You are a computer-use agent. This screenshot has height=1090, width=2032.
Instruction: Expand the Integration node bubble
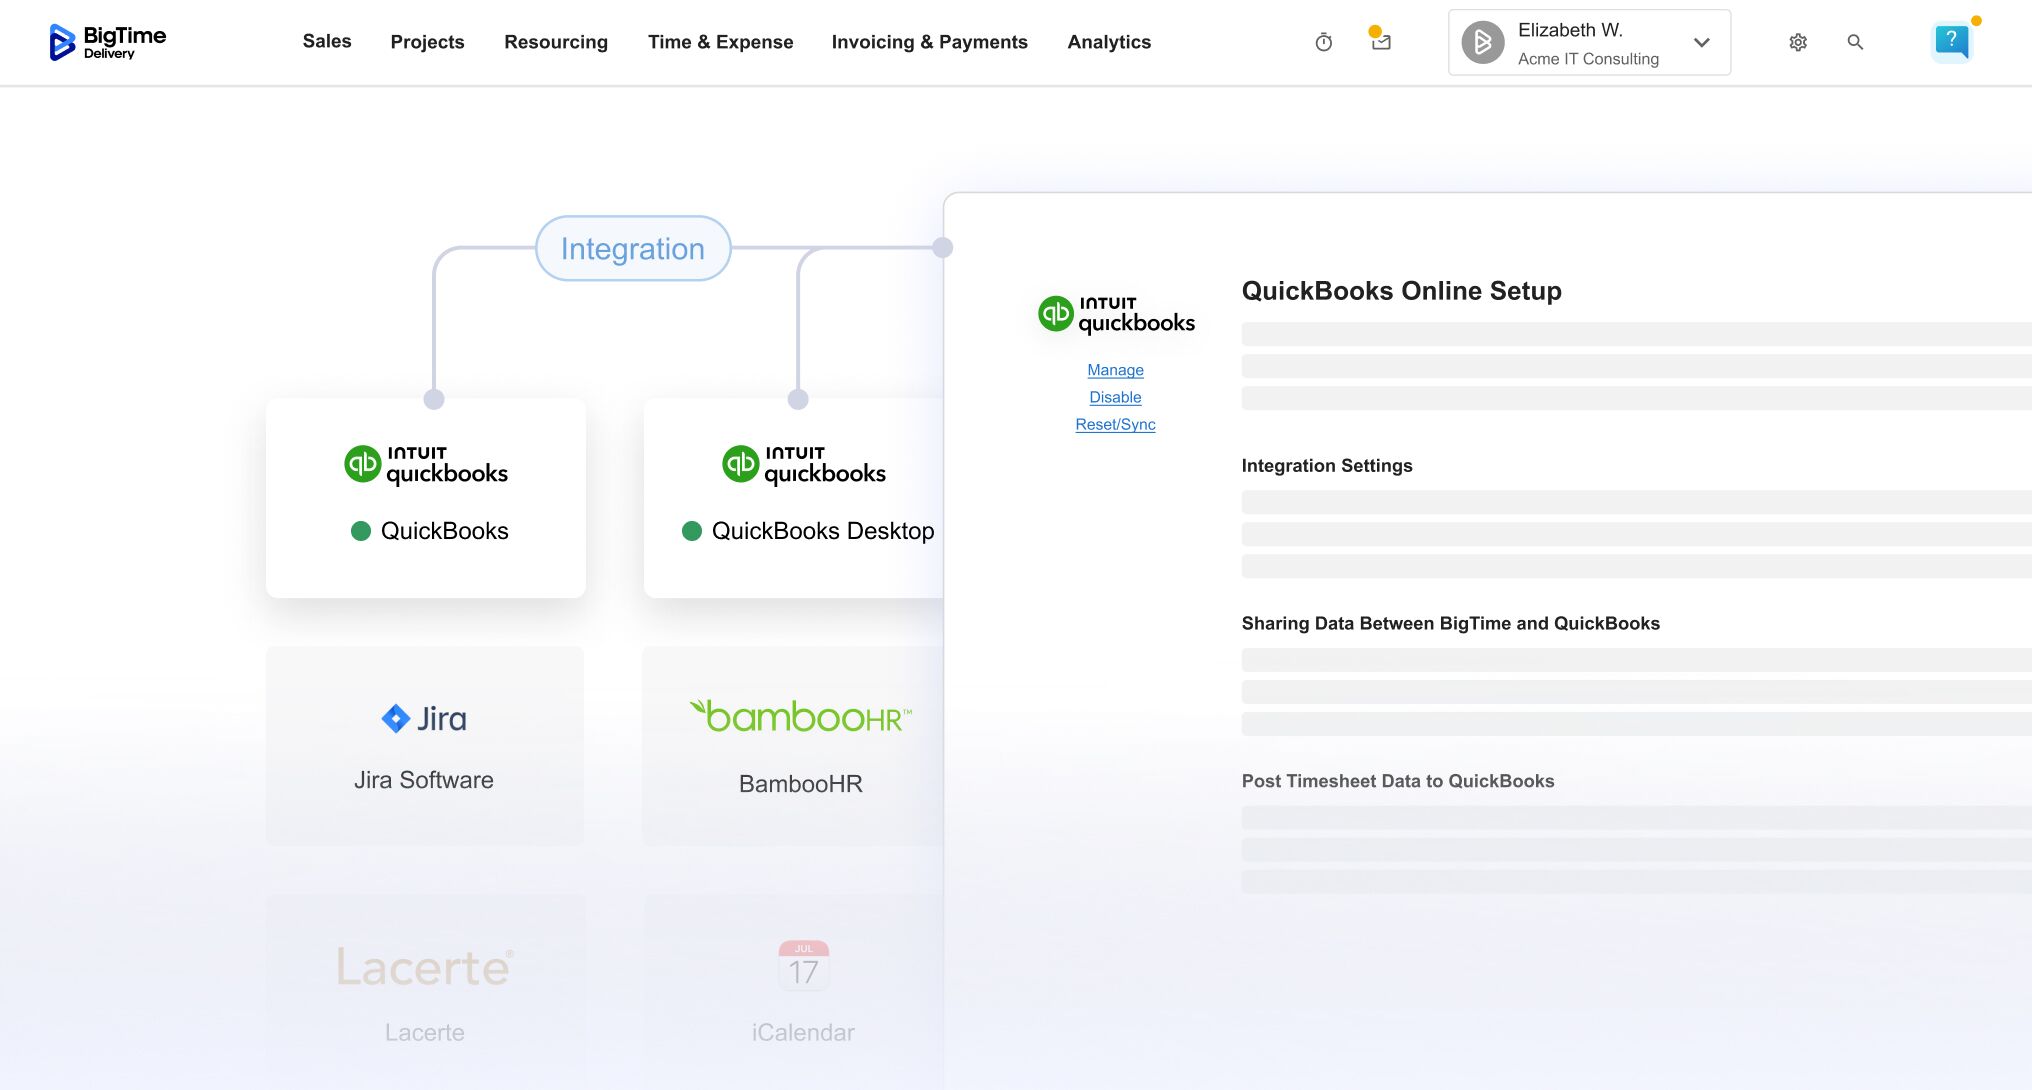632,248
